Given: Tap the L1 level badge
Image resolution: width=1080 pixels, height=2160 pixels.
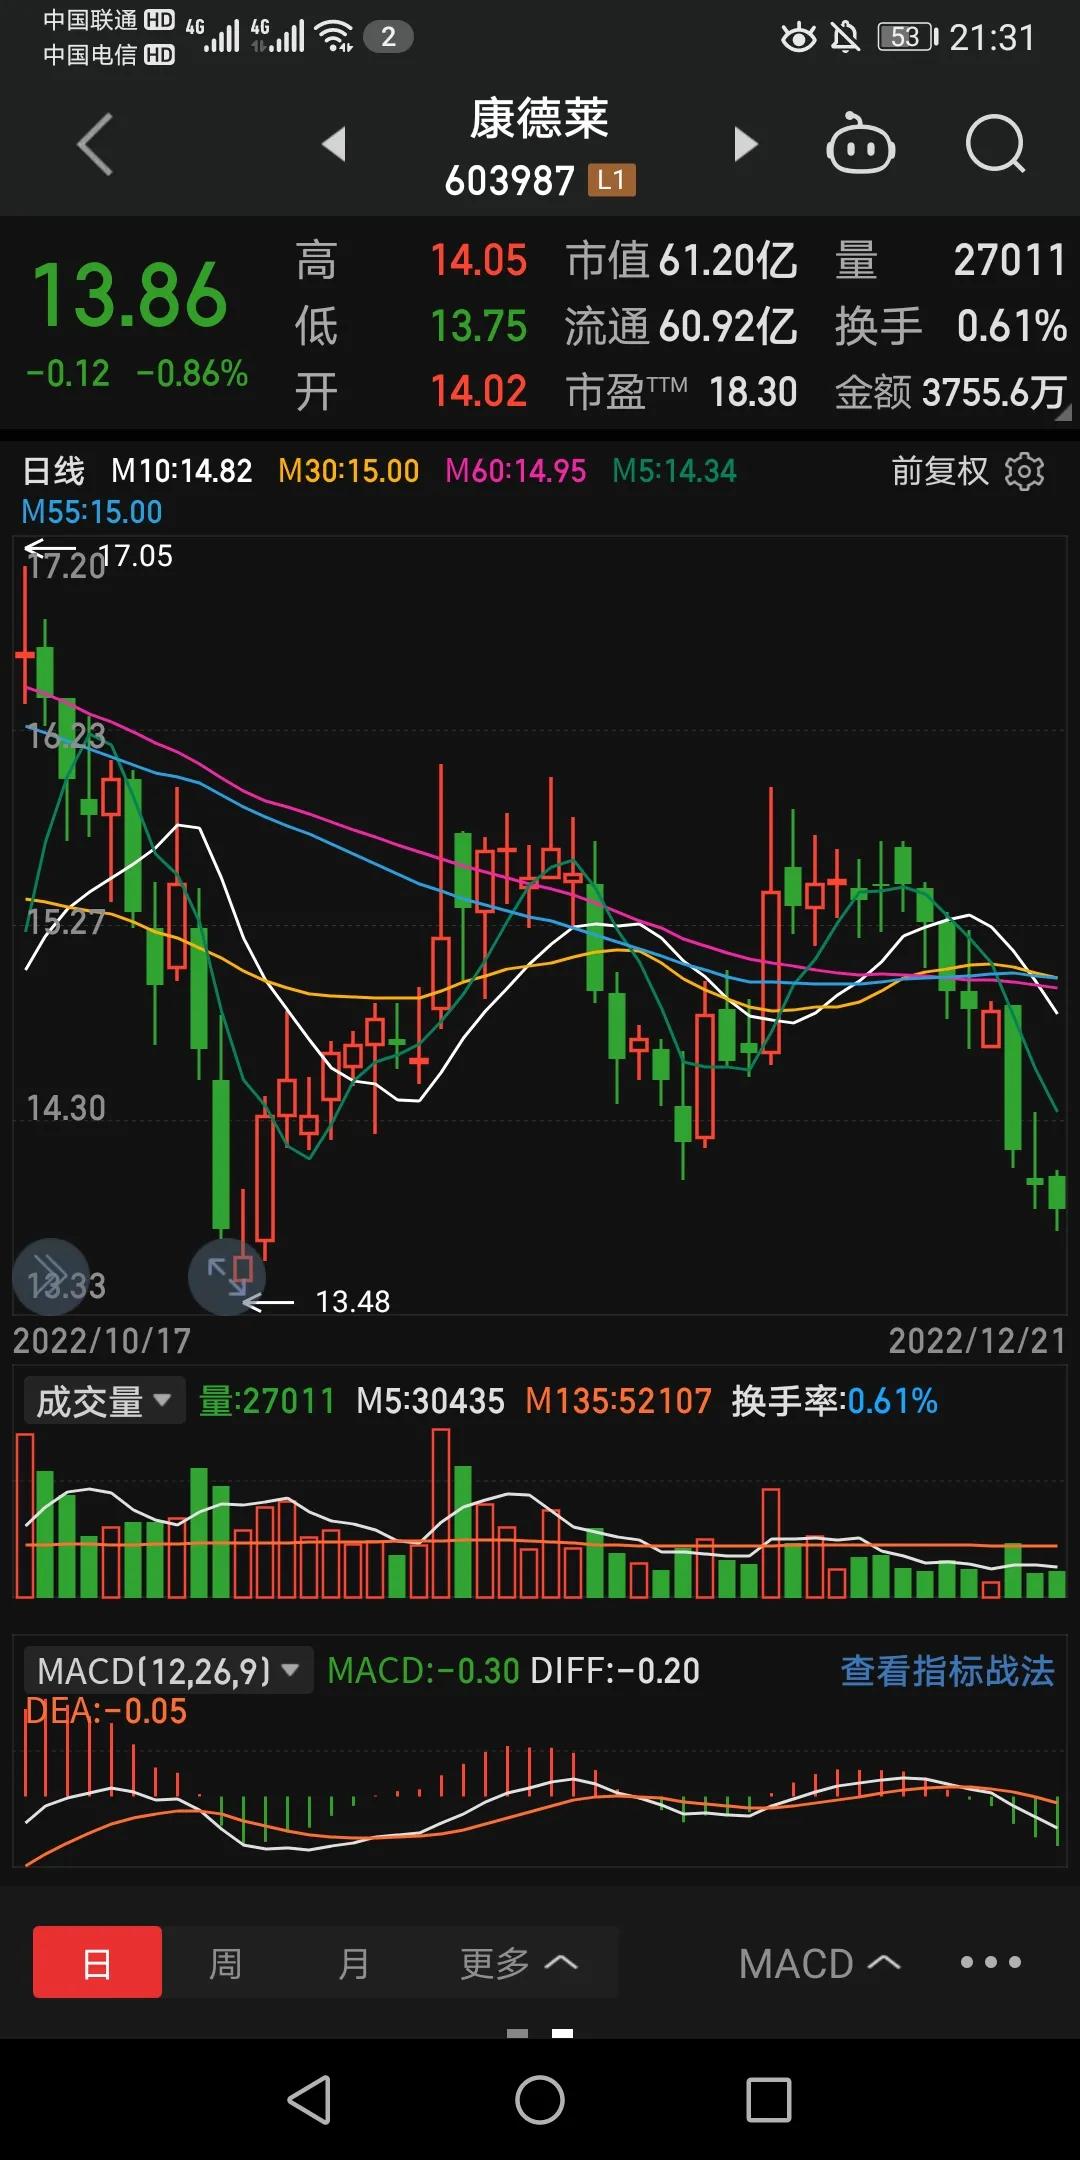Looking at the screenshot, I should pyautogui.click(x=612, y=181).
